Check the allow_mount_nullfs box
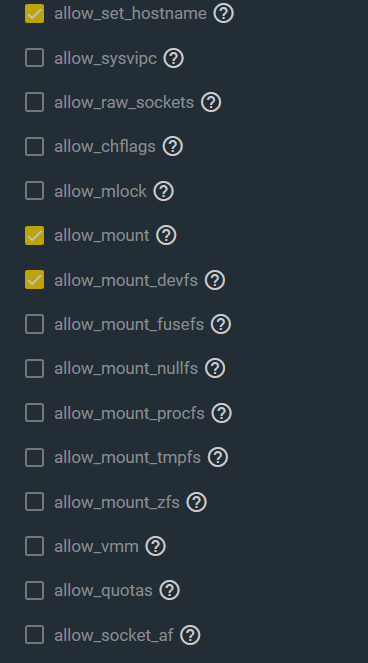 [34, 369]
